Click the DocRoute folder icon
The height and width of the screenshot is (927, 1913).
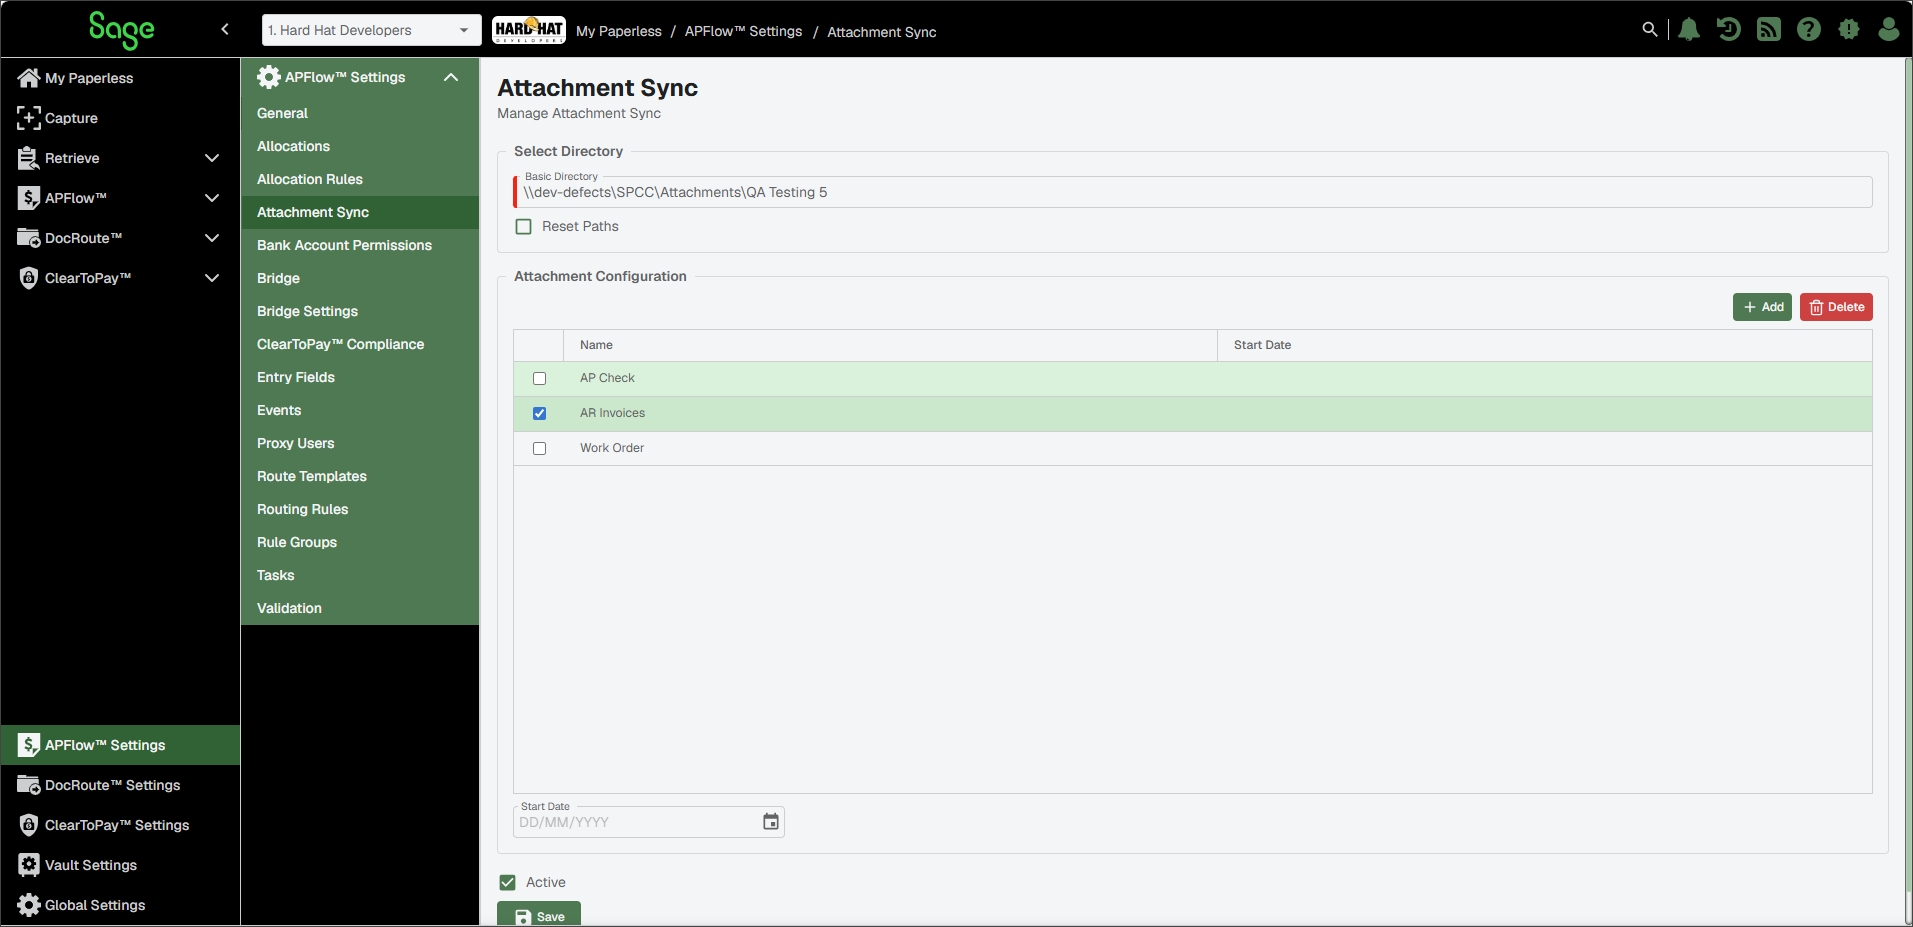click(x=29, y=238)
